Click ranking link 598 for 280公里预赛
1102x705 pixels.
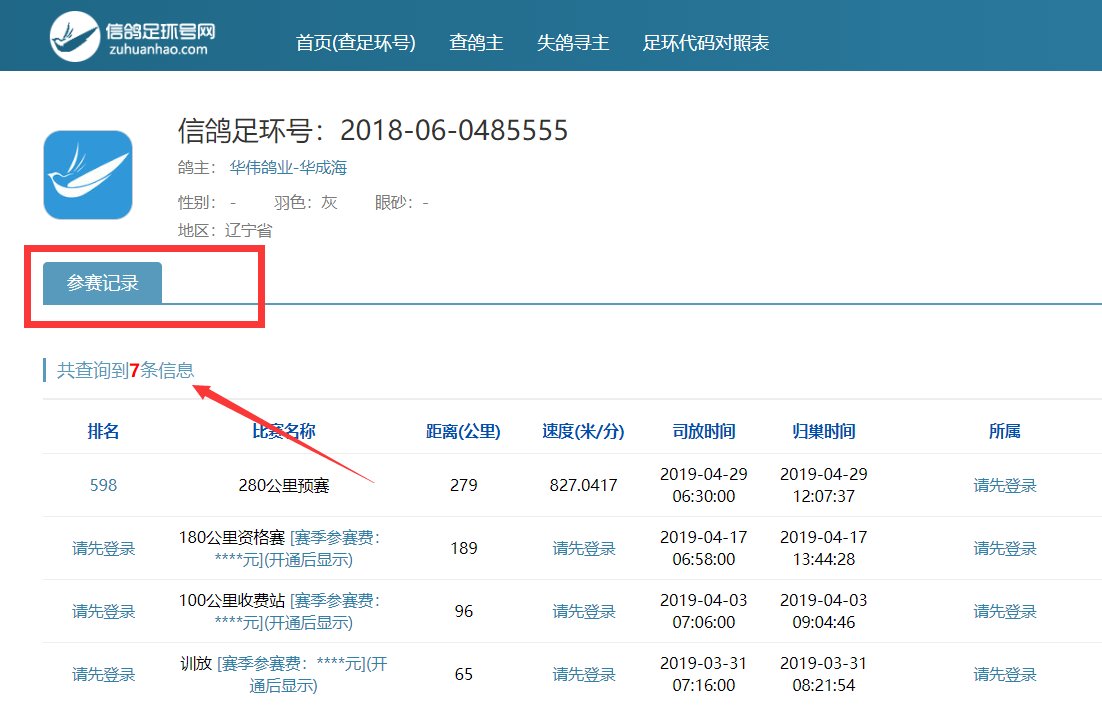point(103,485)
